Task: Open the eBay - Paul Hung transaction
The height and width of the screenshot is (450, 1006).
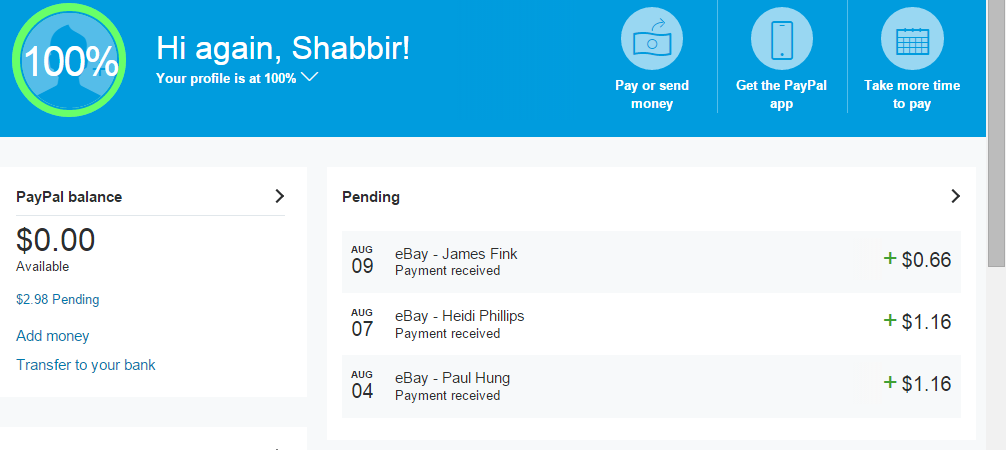Action: coord(452,378)
